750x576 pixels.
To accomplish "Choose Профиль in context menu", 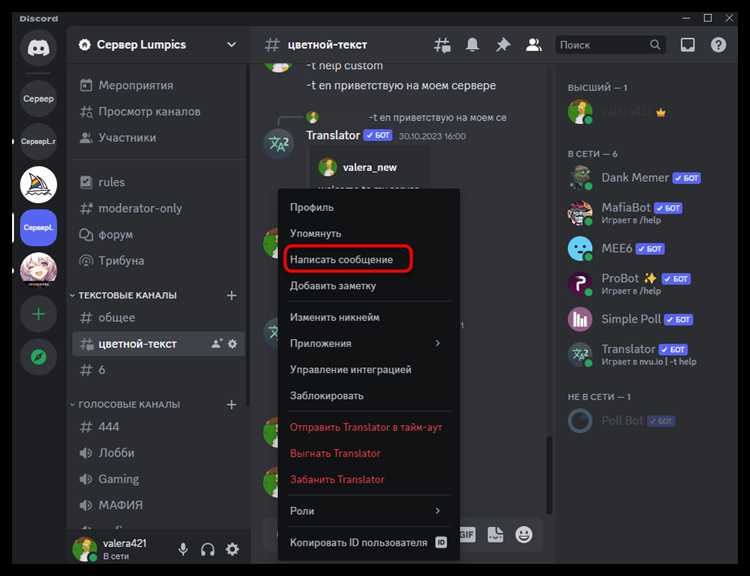I will (369, 208).
